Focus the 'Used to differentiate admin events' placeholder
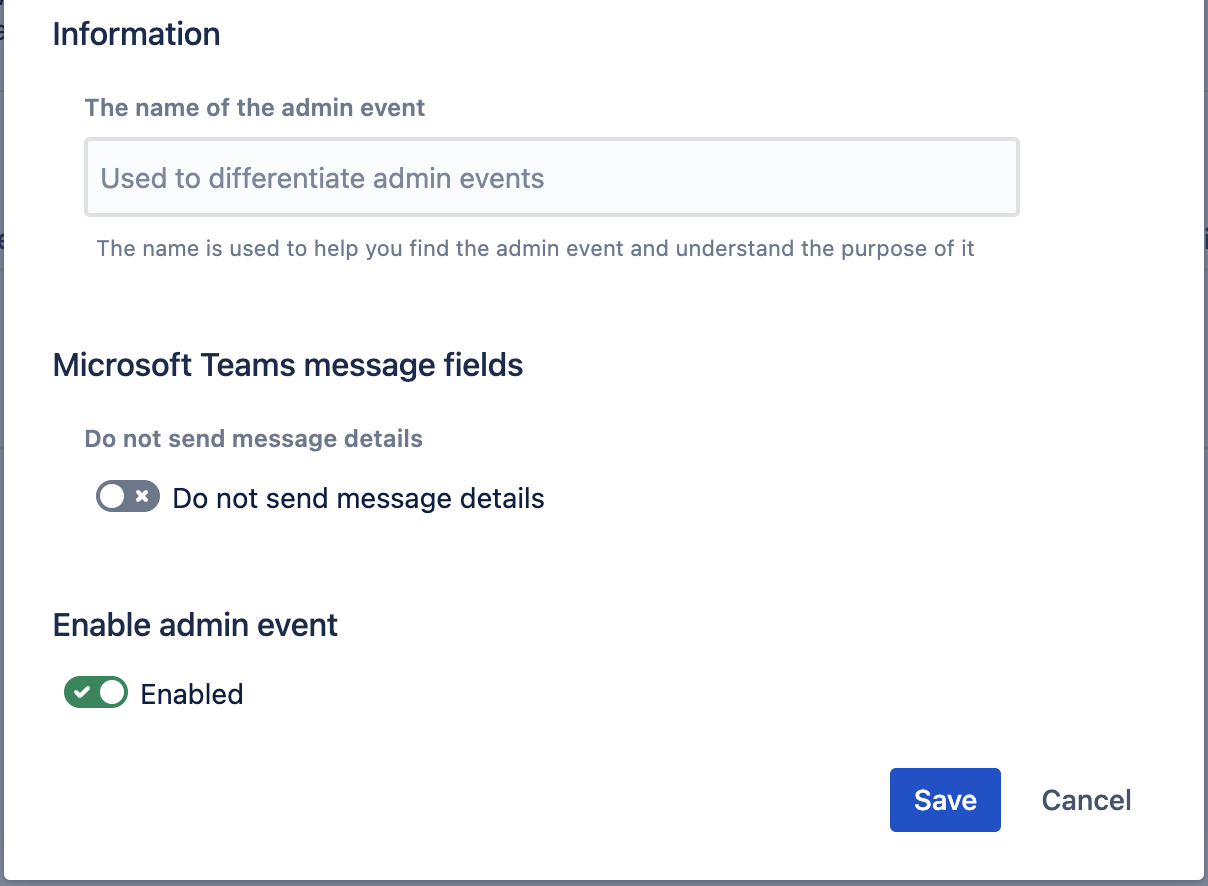The width and height of the screenshot is (1208, 886). 322,179
